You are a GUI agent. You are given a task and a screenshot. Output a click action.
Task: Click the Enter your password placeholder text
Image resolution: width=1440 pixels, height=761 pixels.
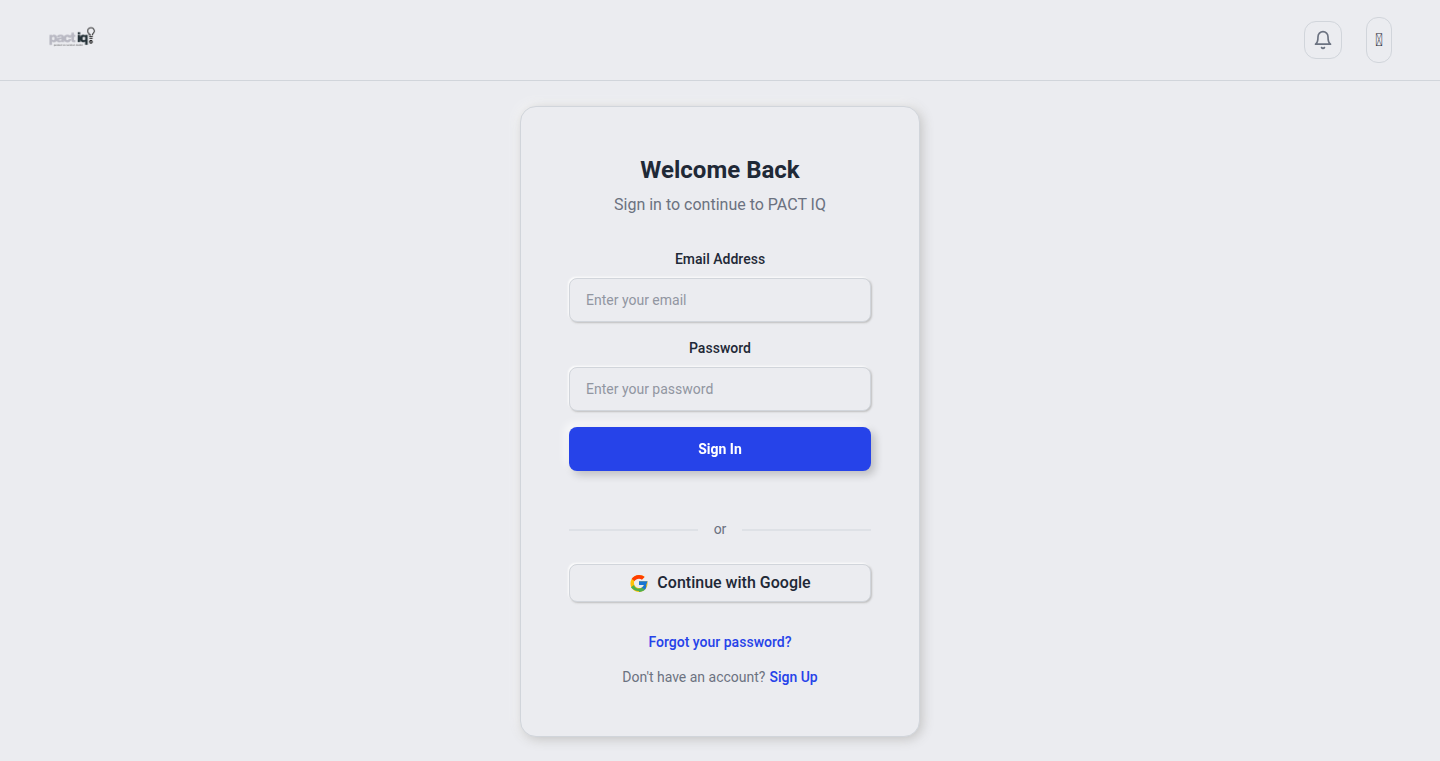[650, 389]
